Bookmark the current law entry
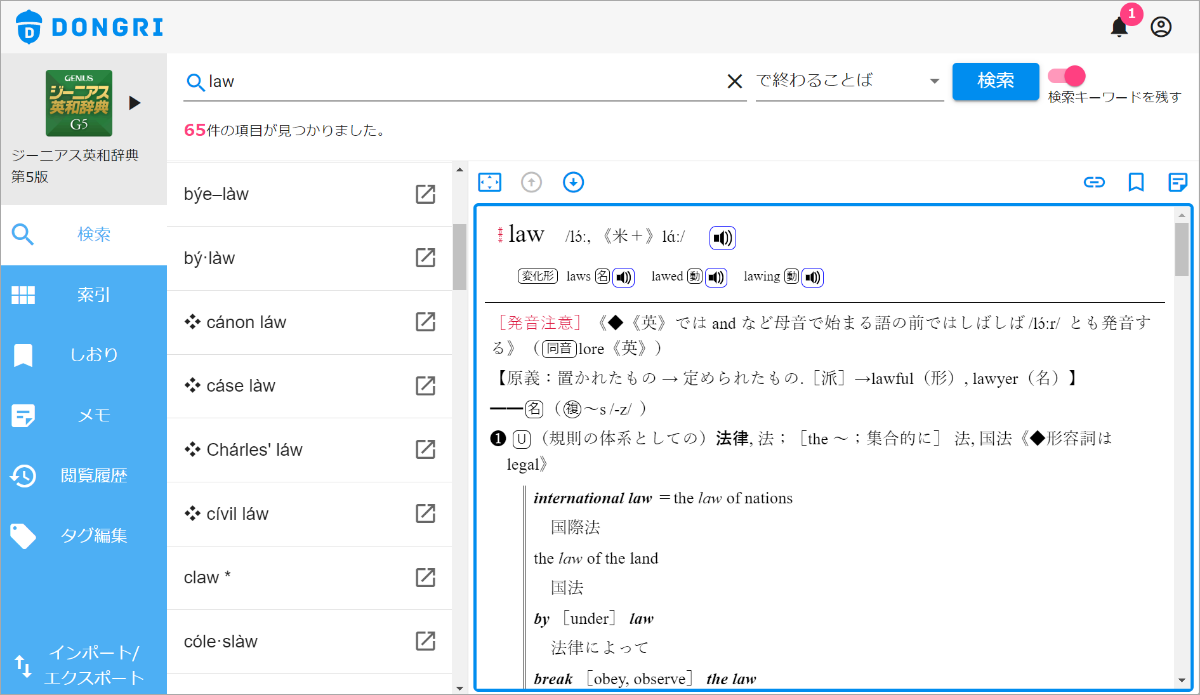 (1136, 182)
